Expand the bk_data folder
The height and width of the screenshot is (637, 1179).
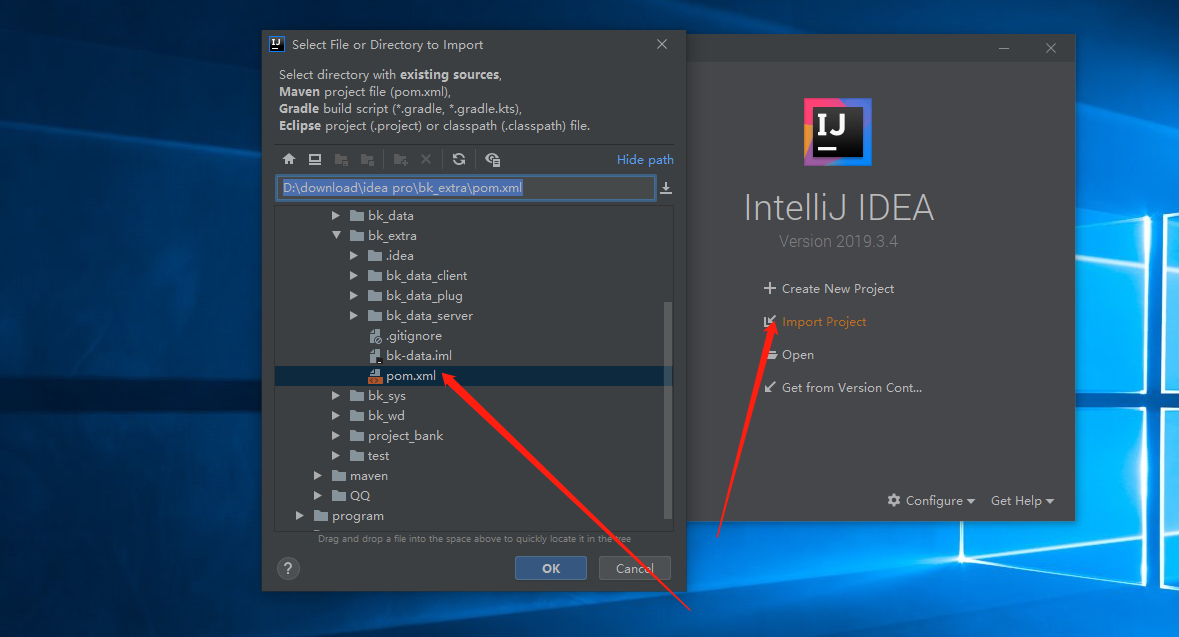point(335,216)
